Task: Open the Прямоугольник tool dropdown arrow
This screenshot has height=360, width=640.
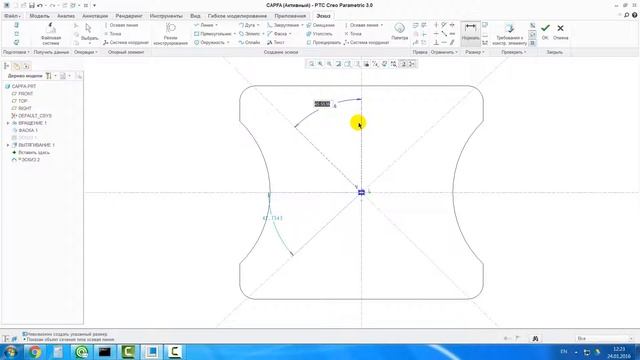Action: coord(235,34)
